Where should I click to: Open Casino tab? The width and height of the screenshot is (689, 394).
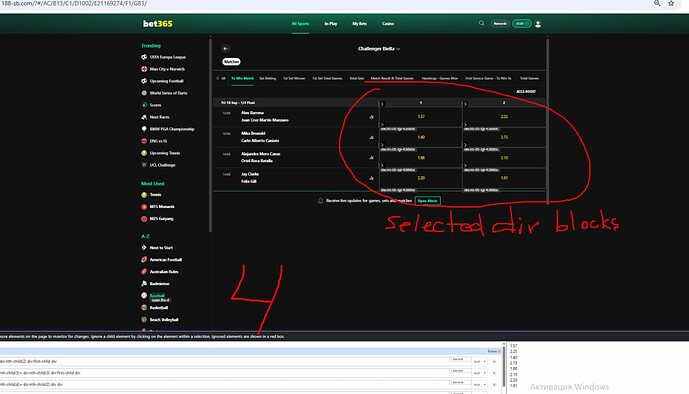[388, 24]
